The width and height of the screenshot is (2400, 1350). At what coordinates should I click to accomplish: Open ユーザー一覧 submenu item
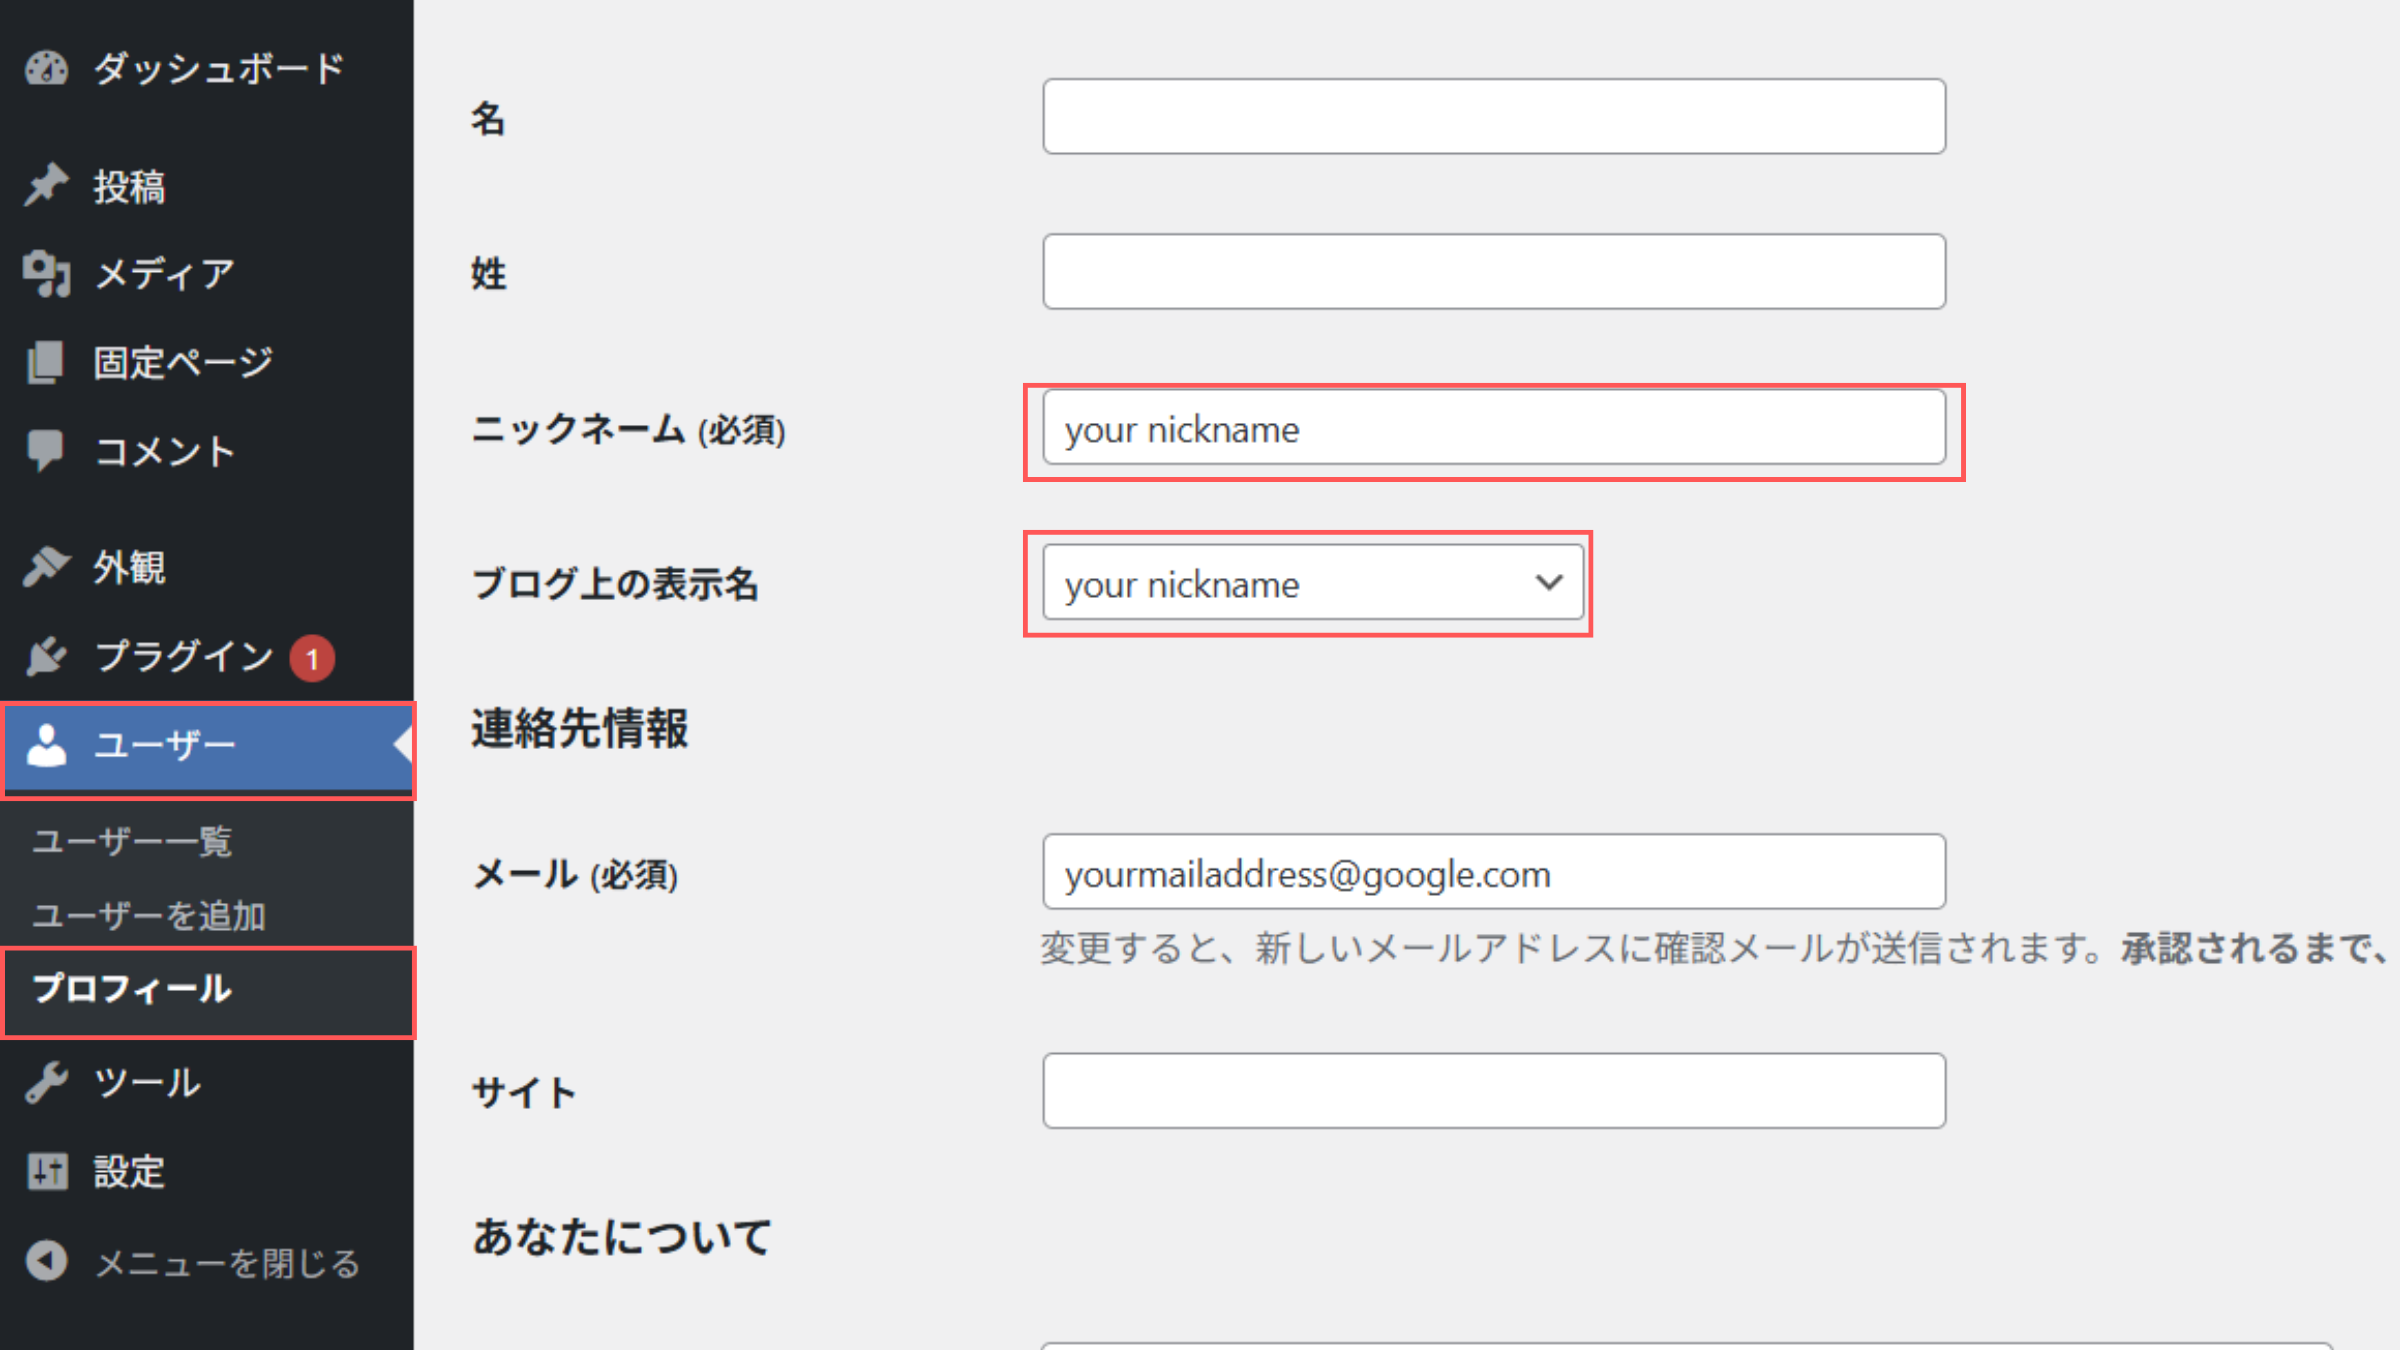[x=132, y=841]
